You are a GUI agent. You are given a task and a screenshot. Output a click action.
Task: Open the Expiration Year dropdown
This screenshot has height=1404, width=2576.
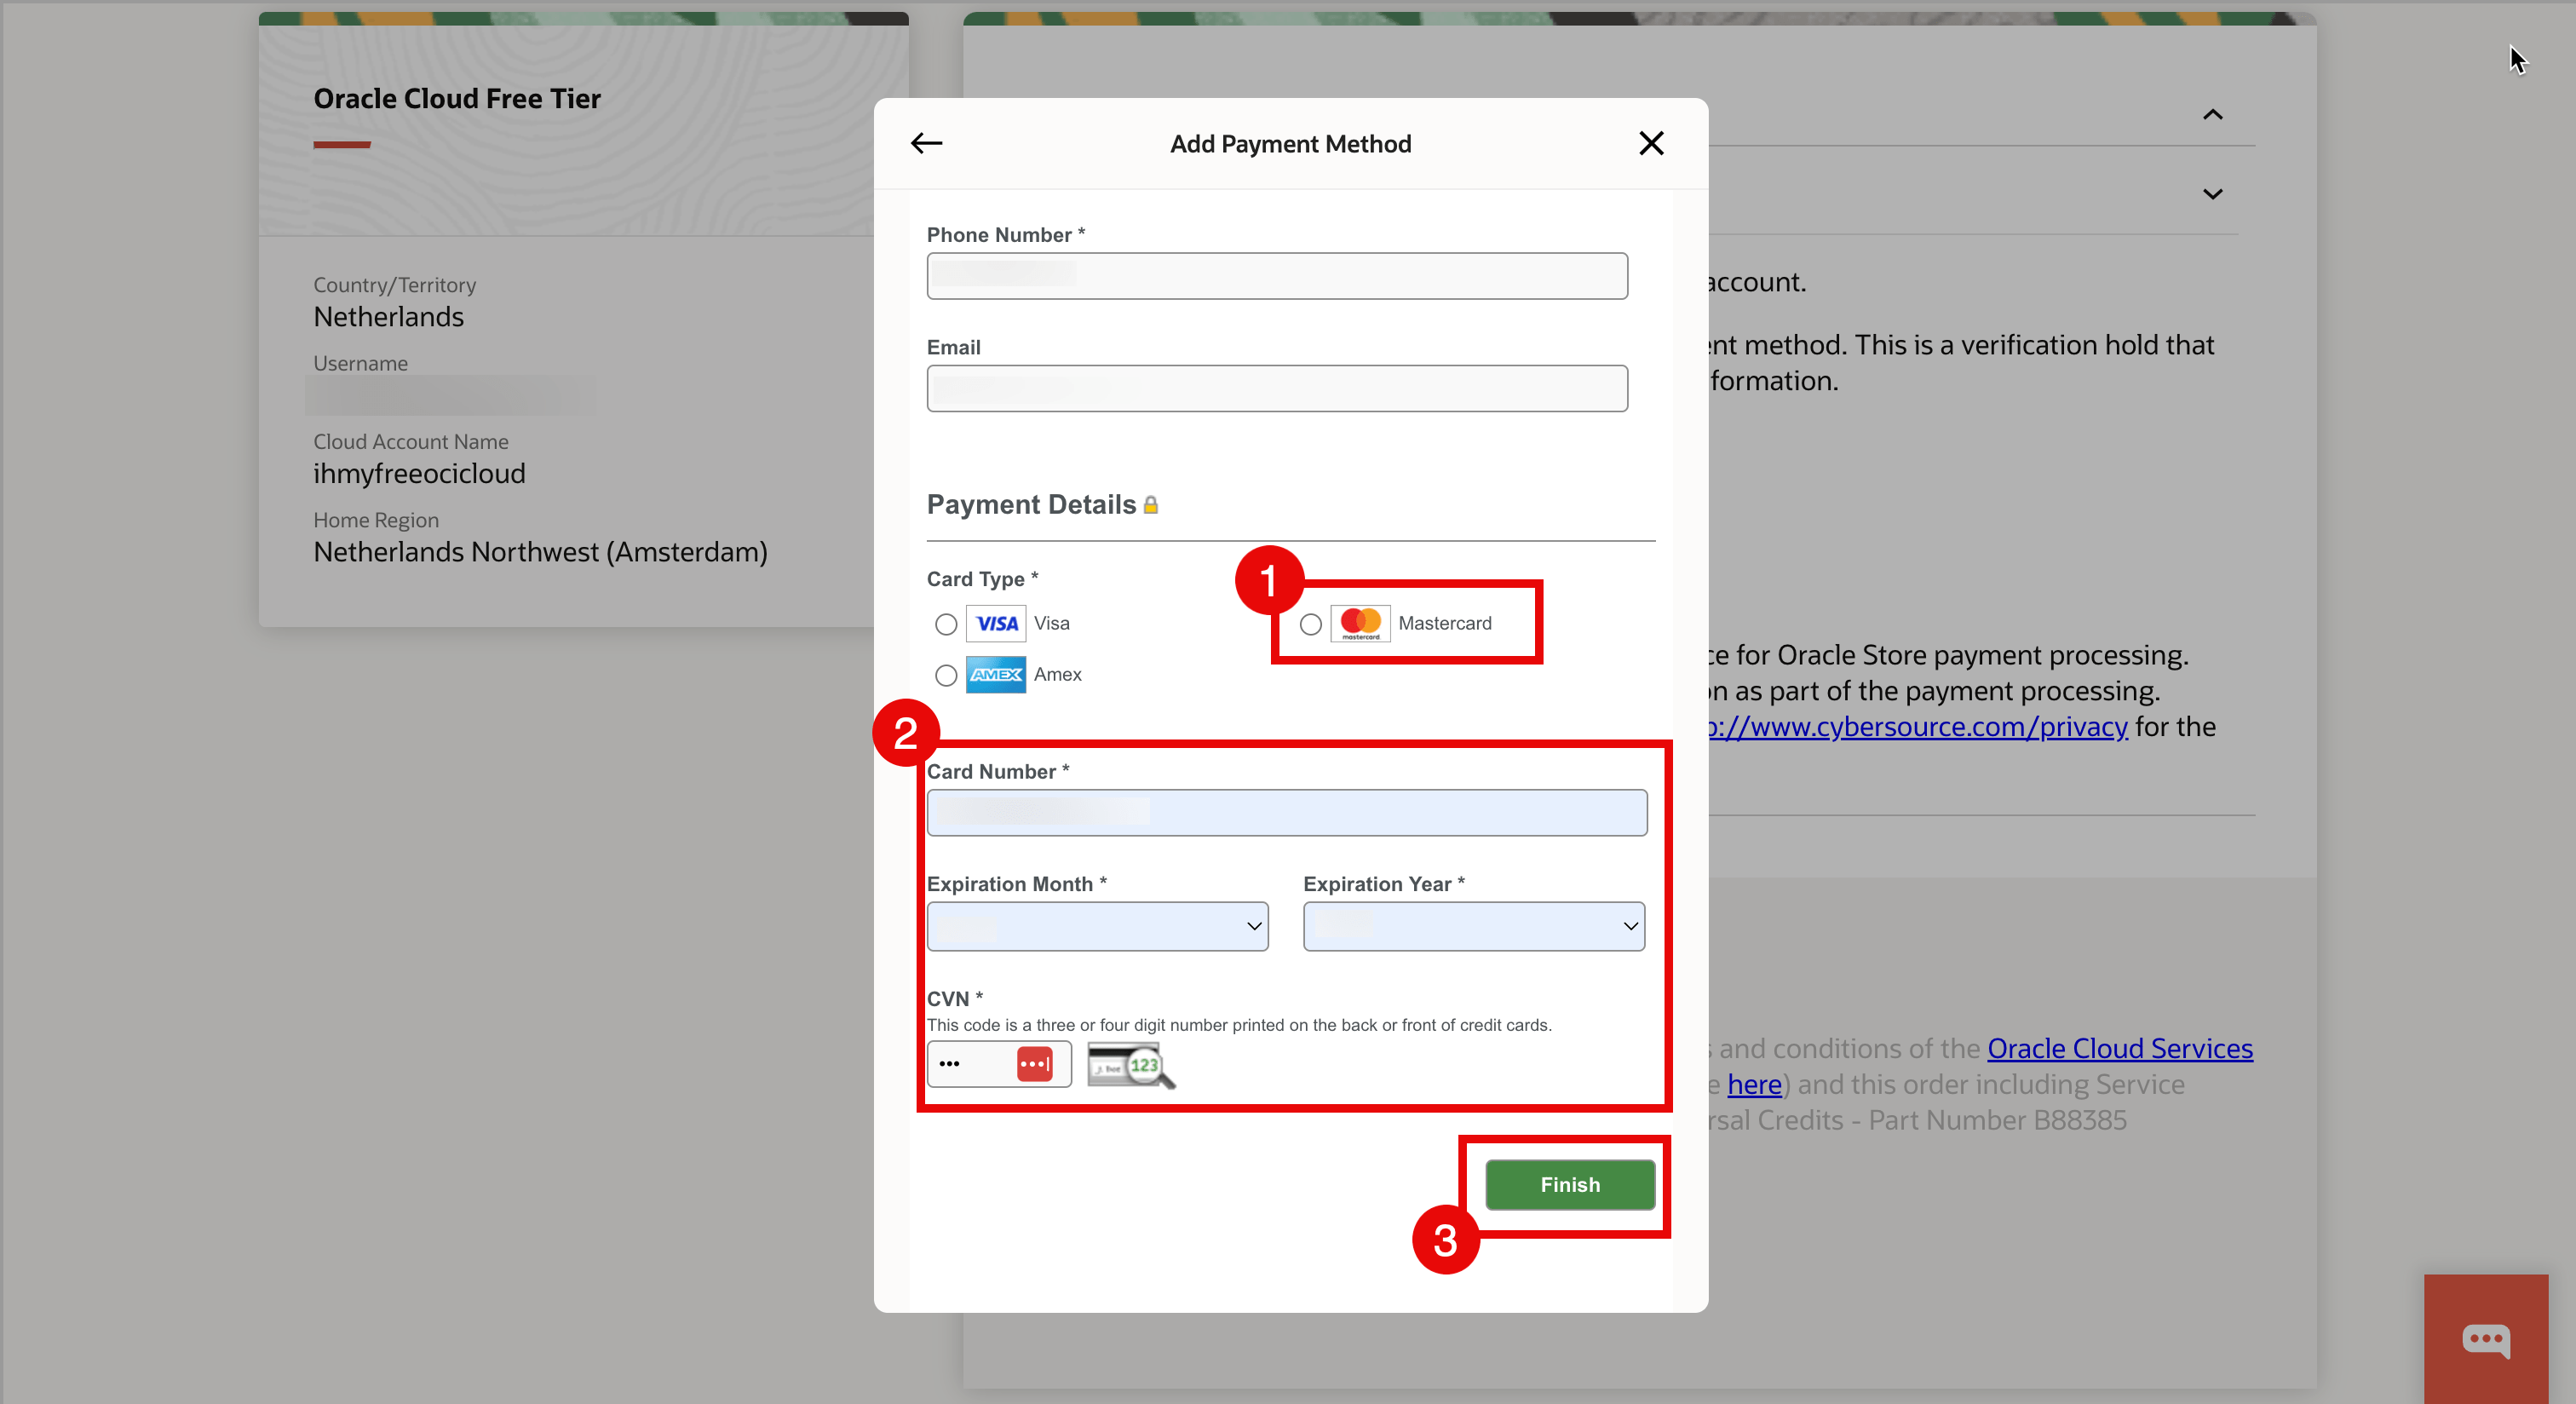click(x=1473, y=926)
